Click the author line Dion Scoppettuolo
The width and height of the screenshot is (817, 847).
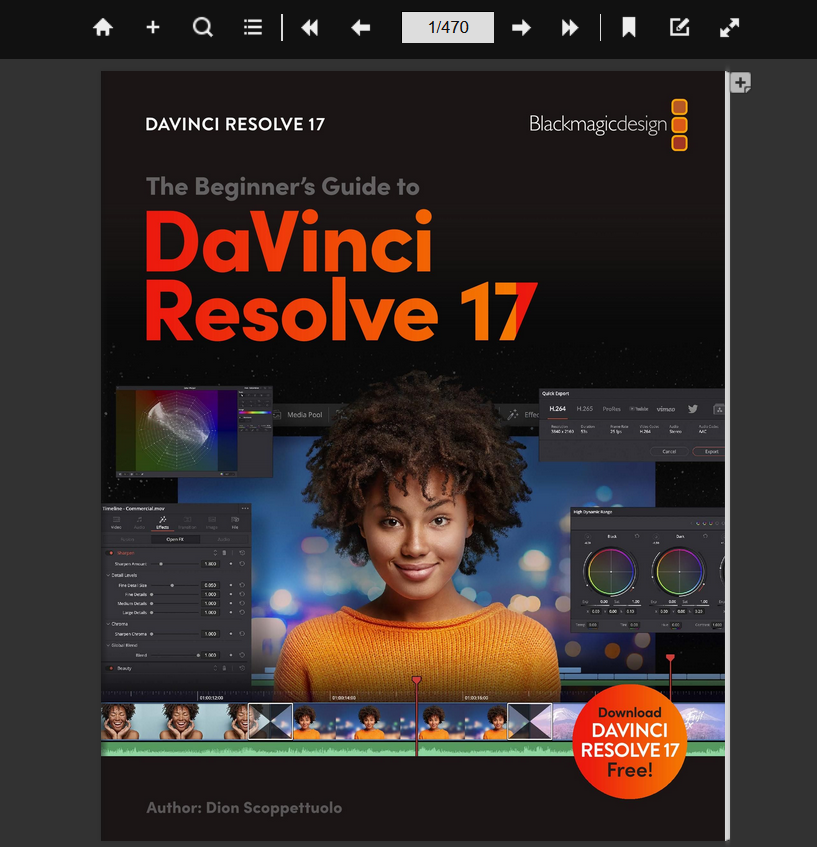point(244,808)
